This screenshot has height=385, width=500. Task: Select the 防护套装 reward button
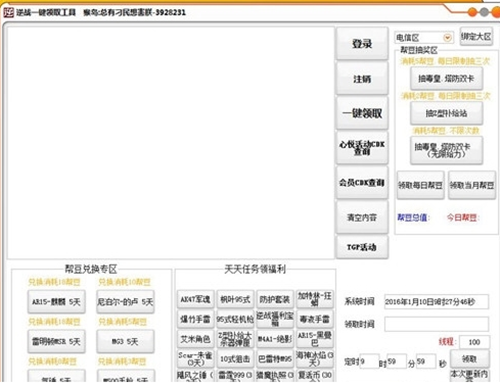(x=275, y=299)
